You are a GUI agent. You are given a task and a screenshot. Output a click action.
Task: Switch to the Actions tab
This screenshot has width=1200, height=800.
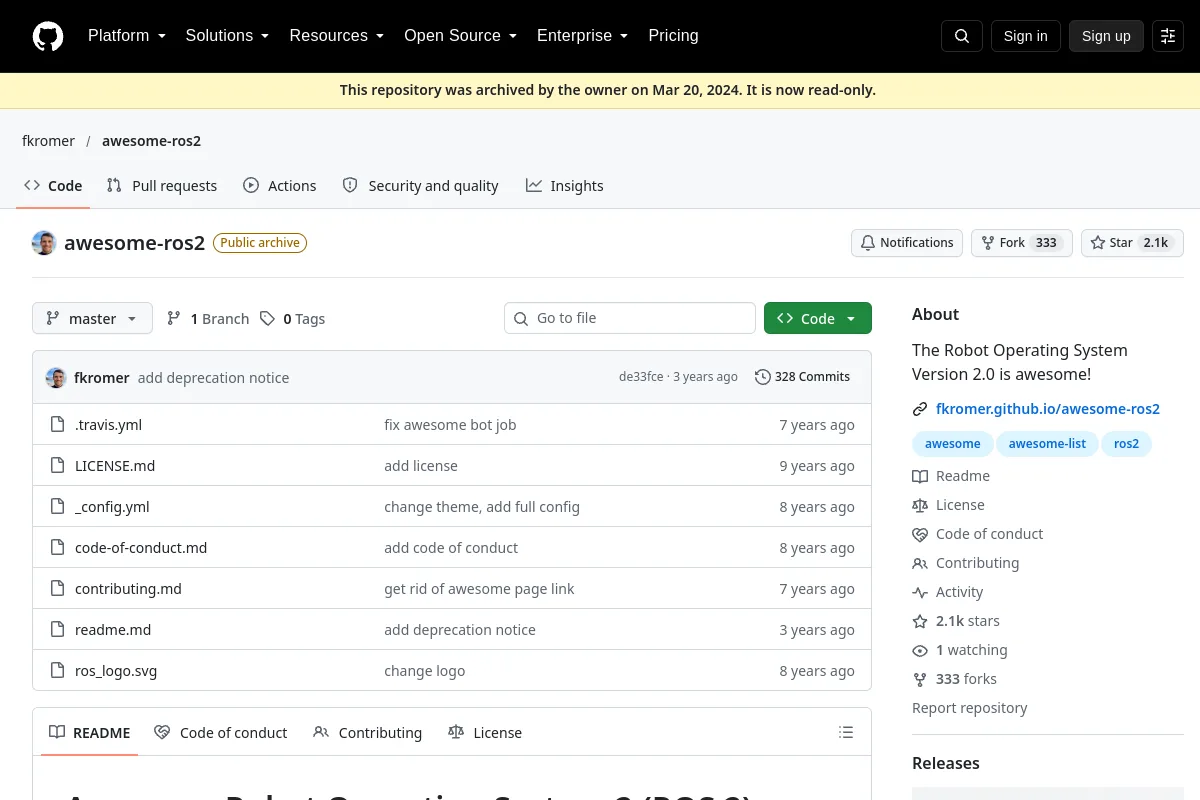(280, 185)
